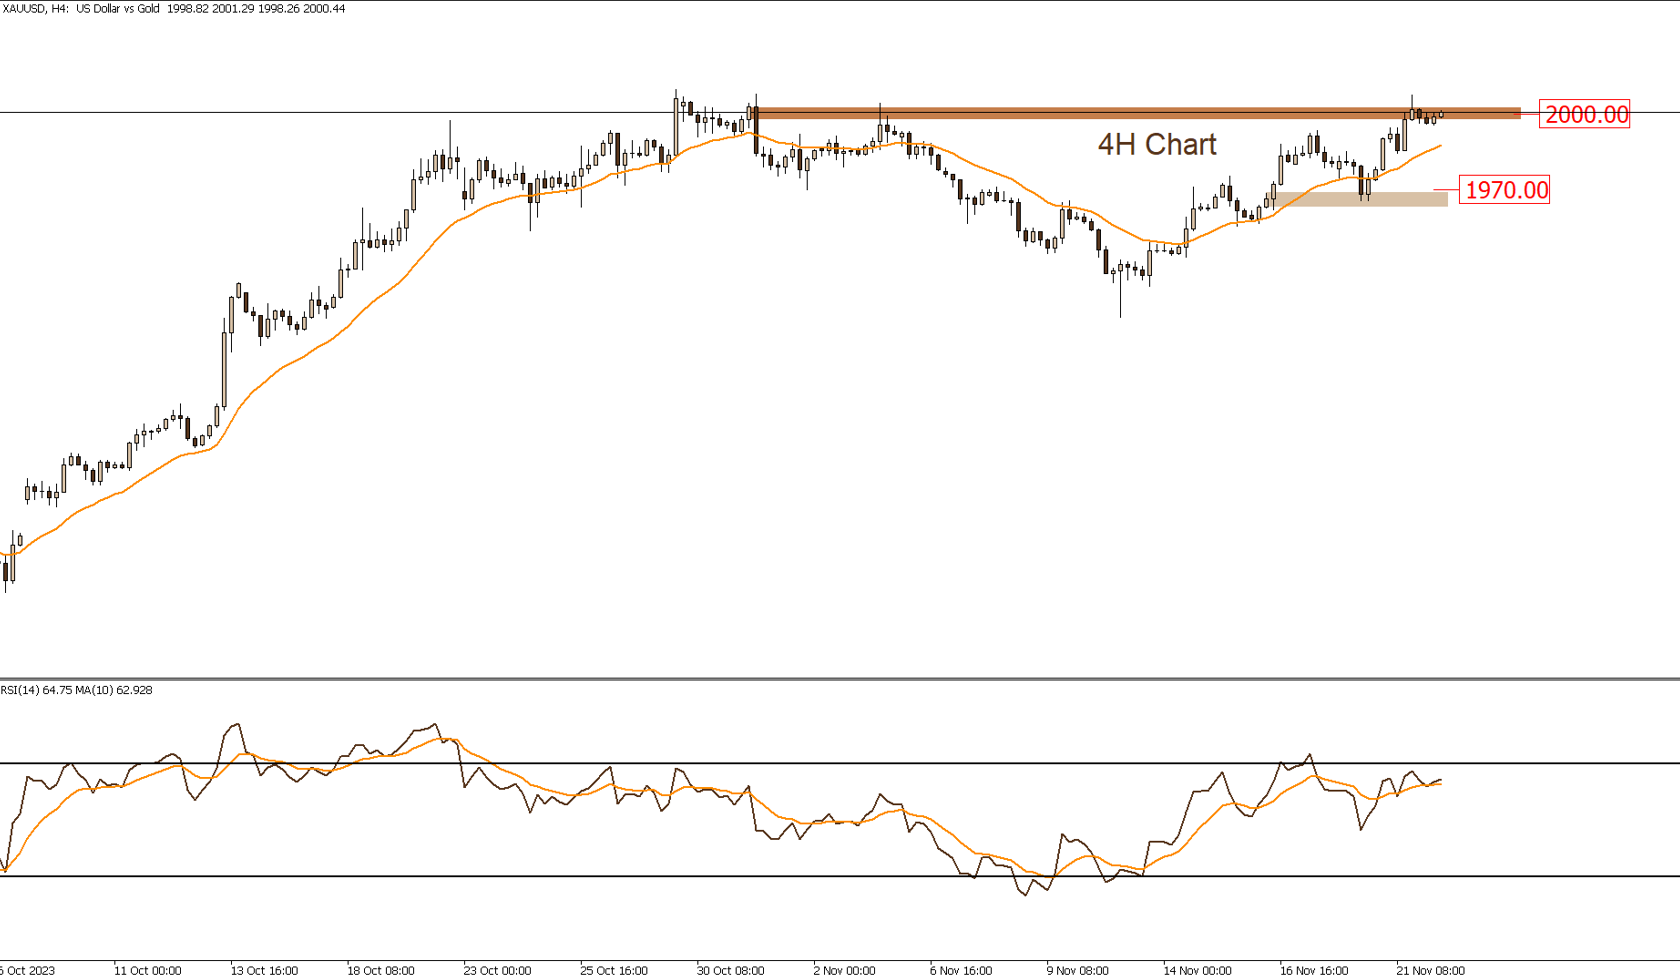
Task: Select the 2 Nov 00:00 date label
Action: pos(845,970)
